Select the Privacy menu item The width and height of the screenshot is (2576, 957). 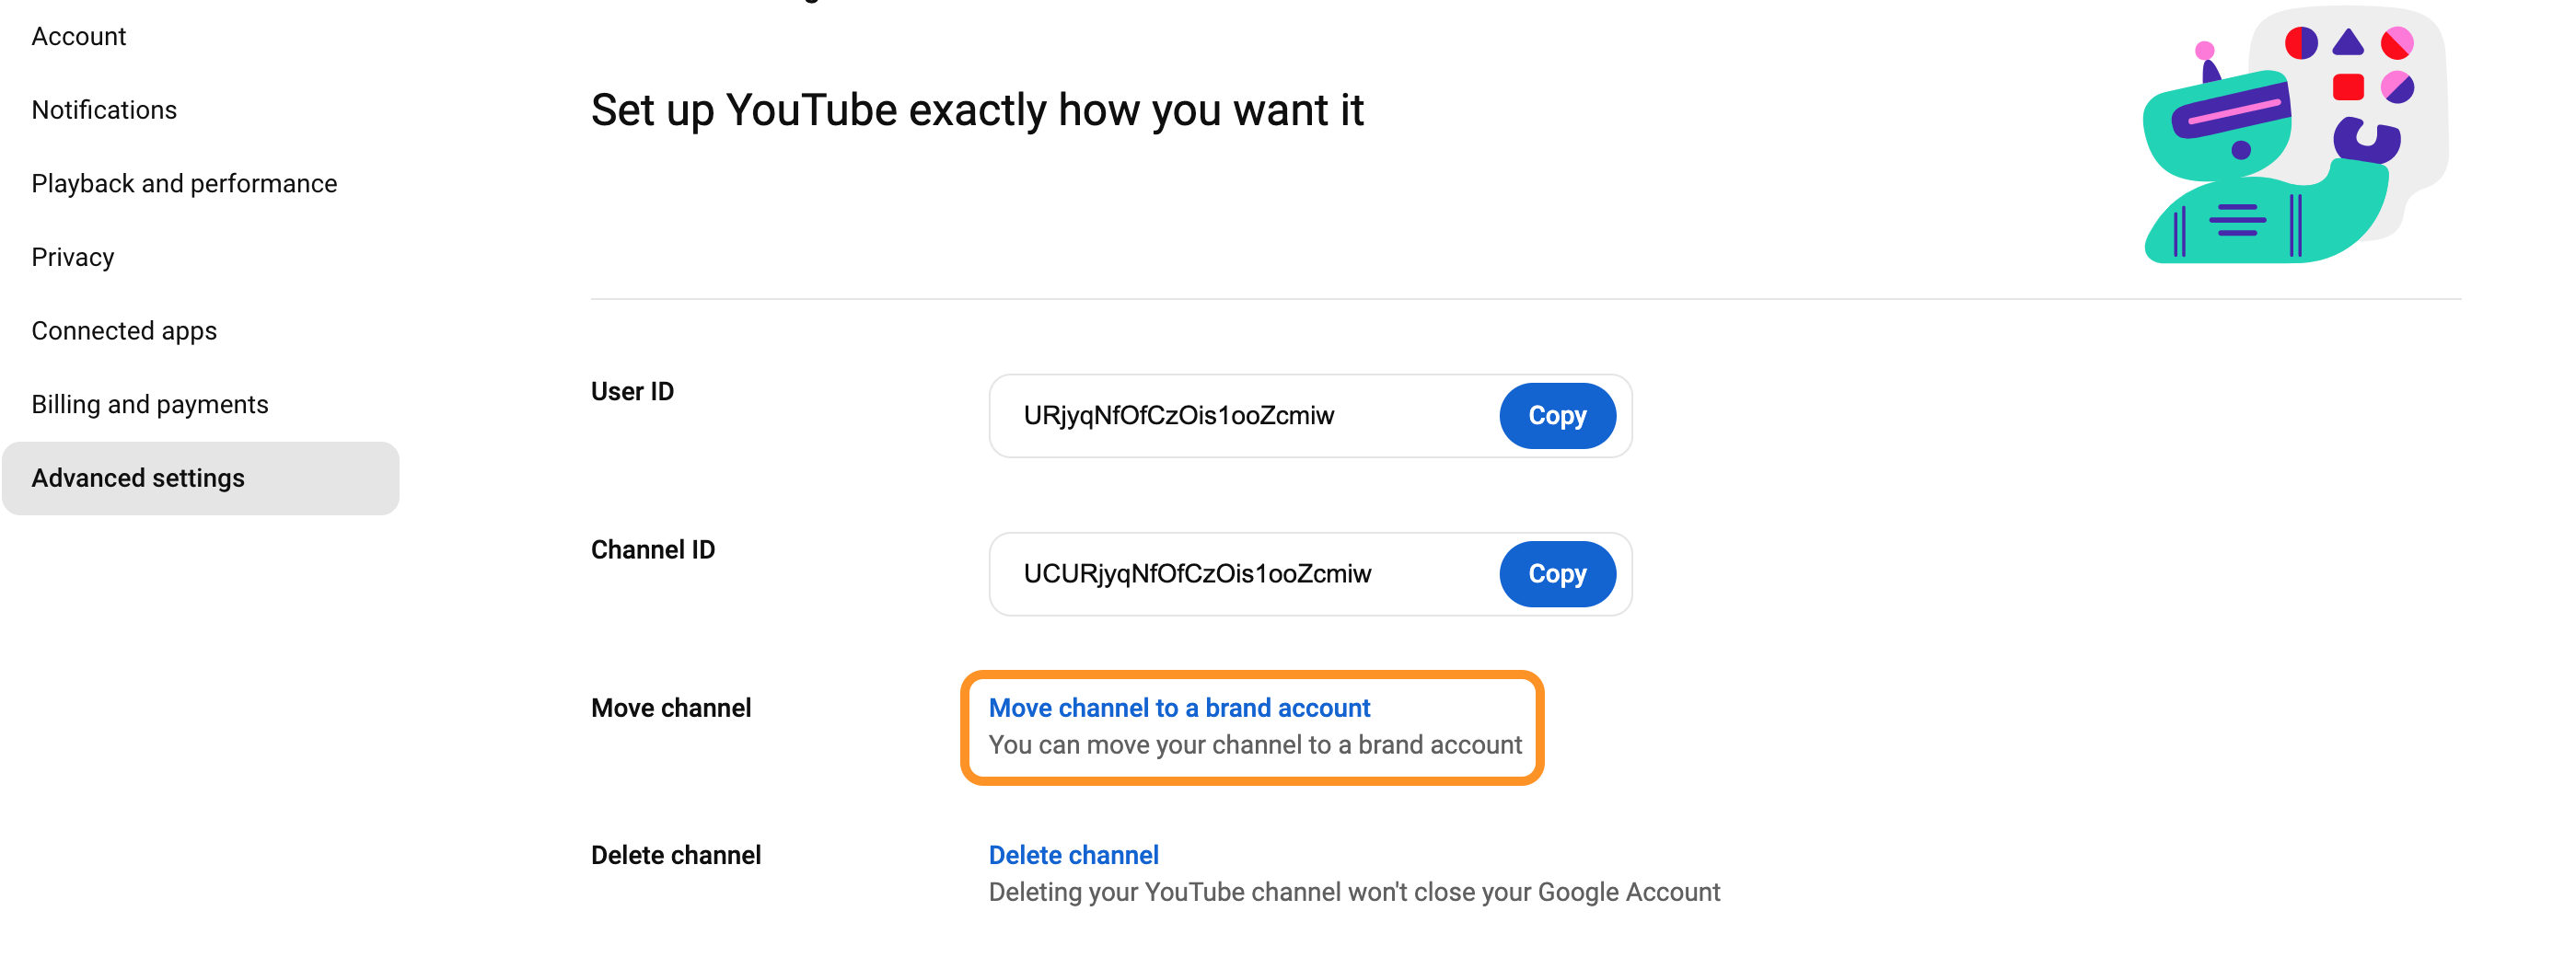click(73, 258)
